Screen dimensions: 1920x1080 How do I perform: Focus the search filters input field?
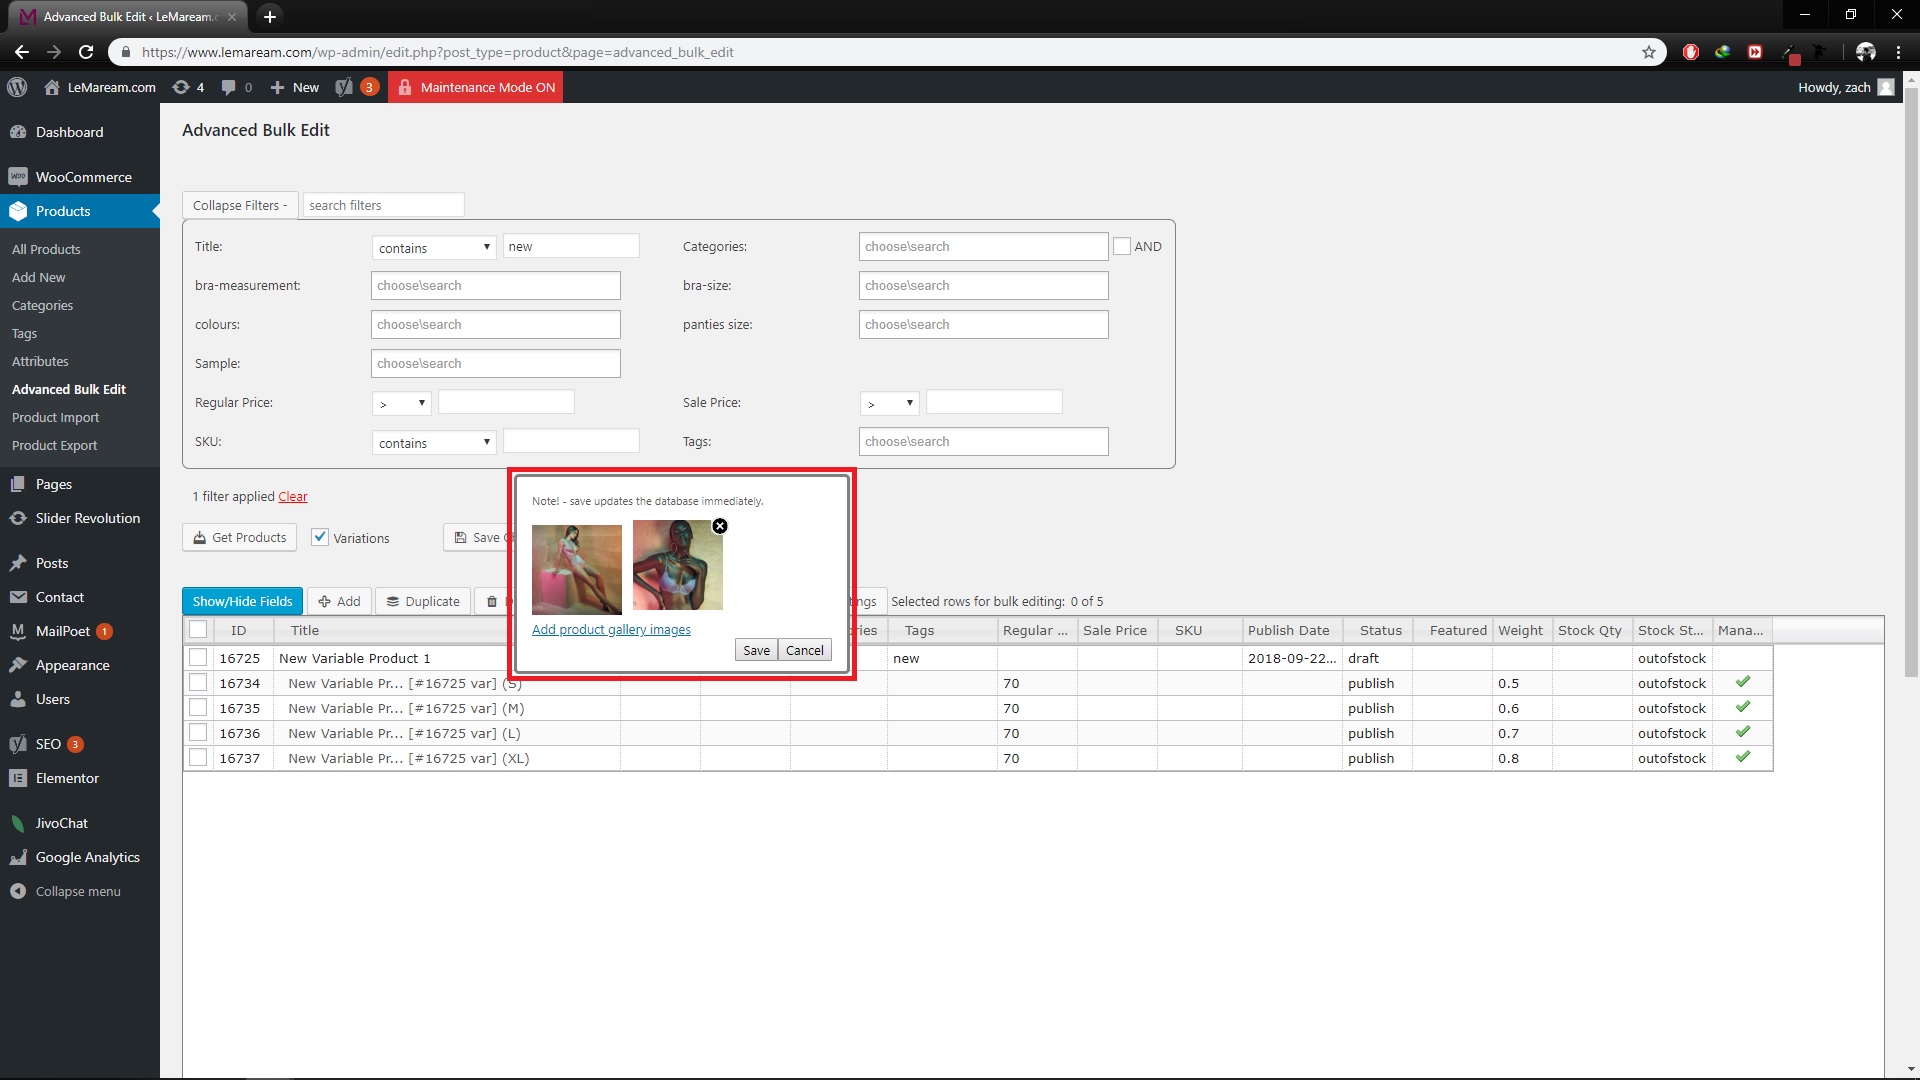[383, 205]
